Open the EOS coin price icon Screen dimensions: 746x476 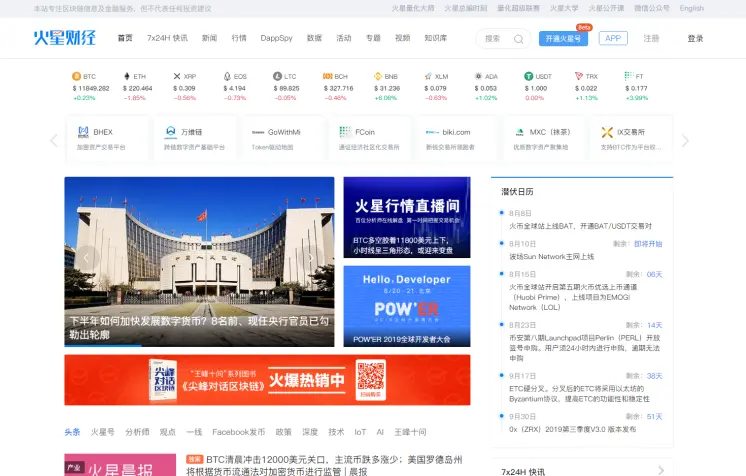tap(227, 76)
